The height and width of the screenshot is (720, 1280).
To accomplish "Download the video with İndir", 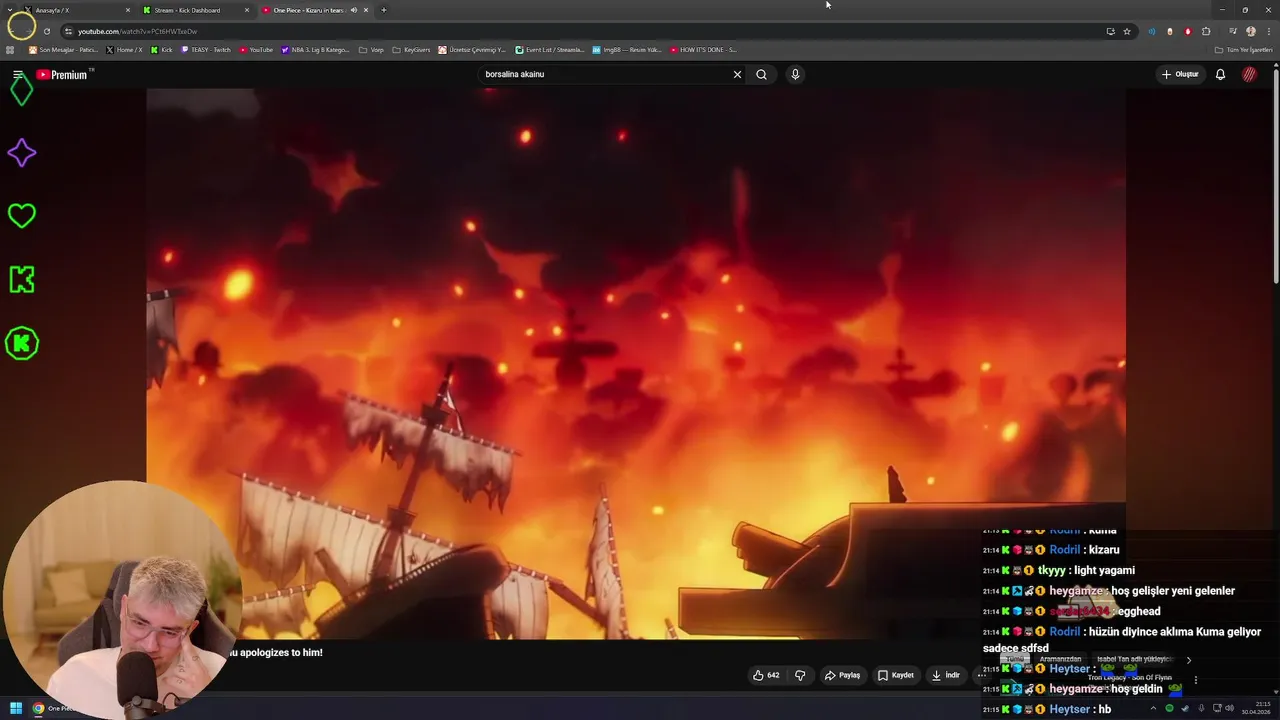I will pyautogui.click(x=945, y=675).
